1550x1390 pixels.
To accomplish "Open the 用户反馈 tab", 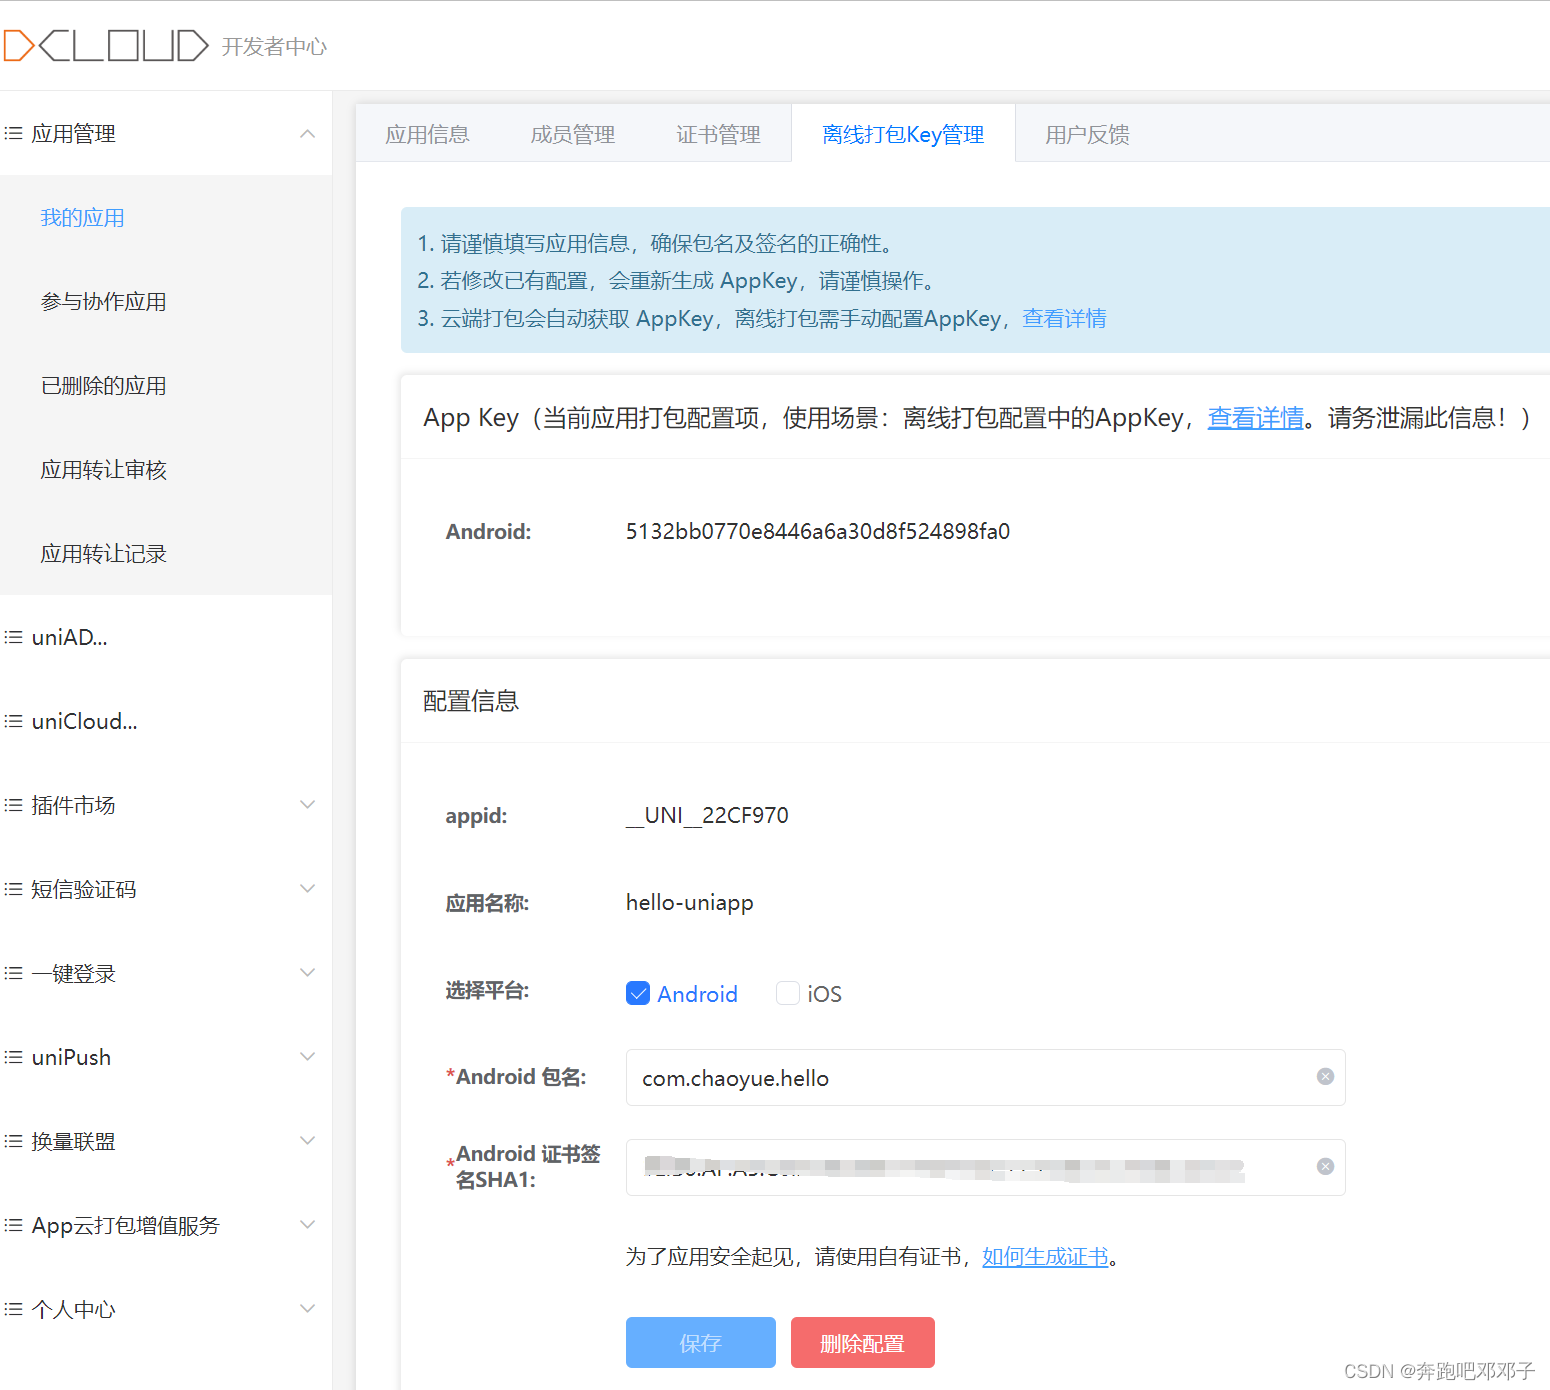I will [1087, 133].
